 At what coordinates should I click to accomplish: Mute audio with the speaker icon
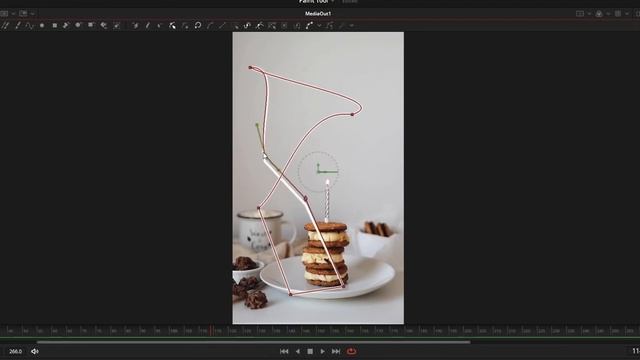pos(35,351)
